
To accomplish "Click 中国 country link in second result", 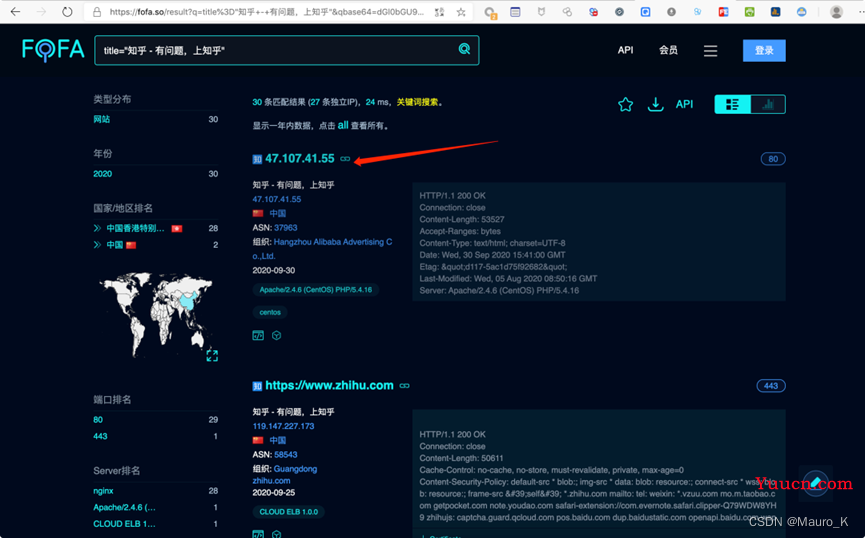I will pos(277,440).
